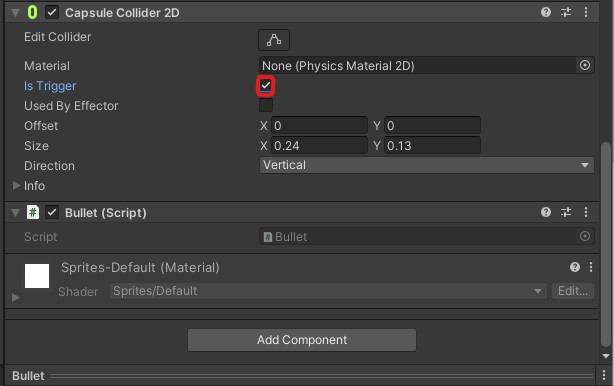Open Bullet Script three-dot context menu
The height and width of the screenshot is (386, 614).
(x=586, y=212)
